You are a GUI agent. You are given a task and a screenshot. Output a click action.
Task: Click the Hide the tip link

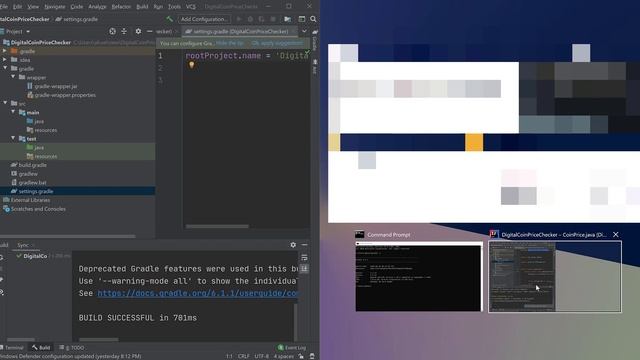(x=229, y=43)
